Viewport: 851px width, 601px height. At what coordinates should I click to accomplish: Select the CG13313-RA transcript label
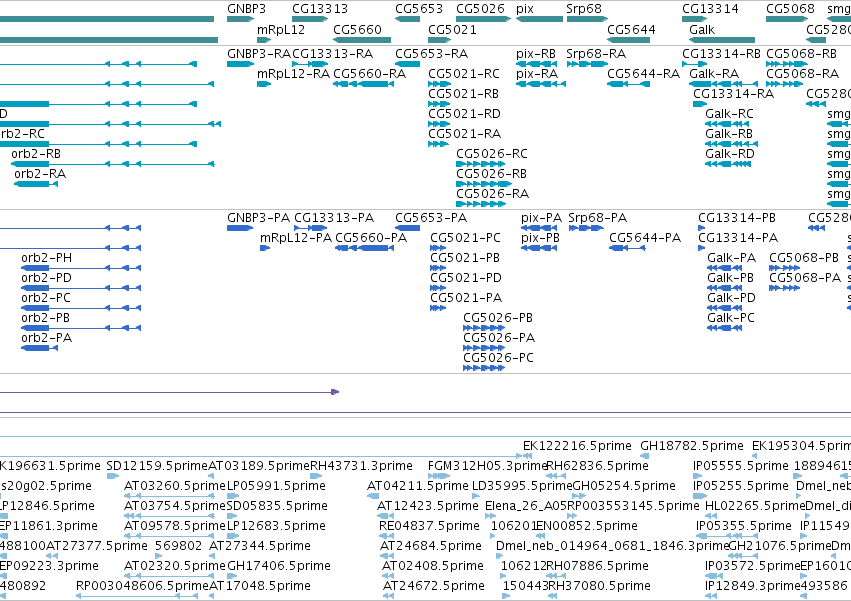(x=333, y=54)
